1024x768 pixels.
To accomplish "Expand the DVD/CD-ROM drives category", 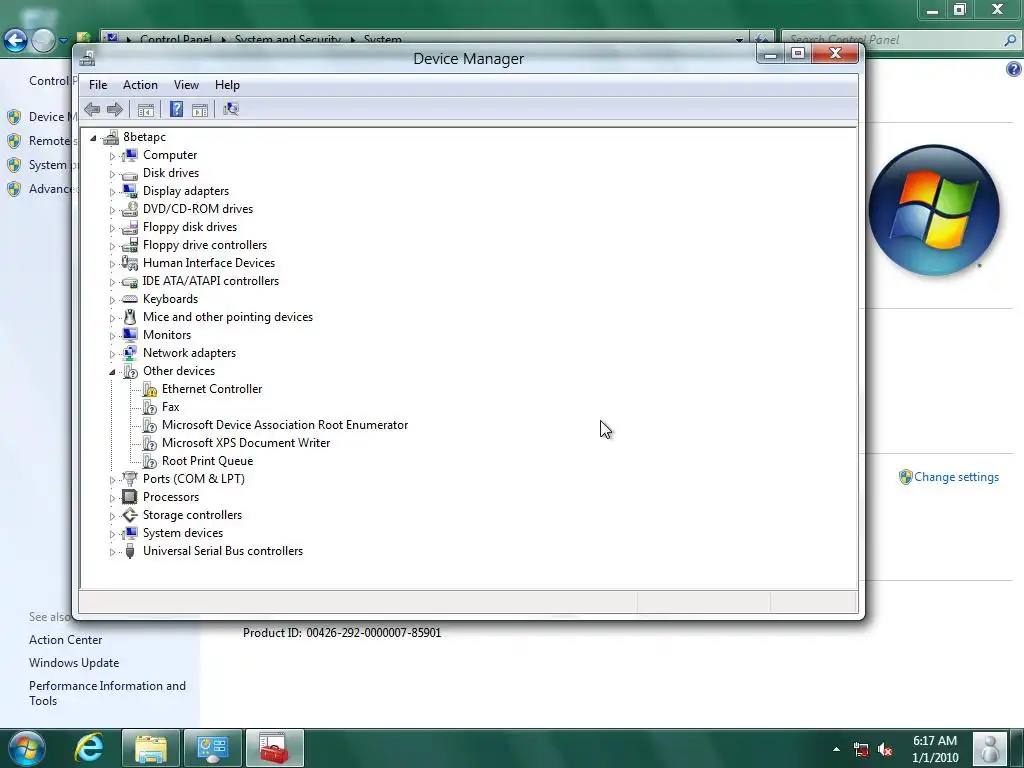I will click(x=112, y=210).
